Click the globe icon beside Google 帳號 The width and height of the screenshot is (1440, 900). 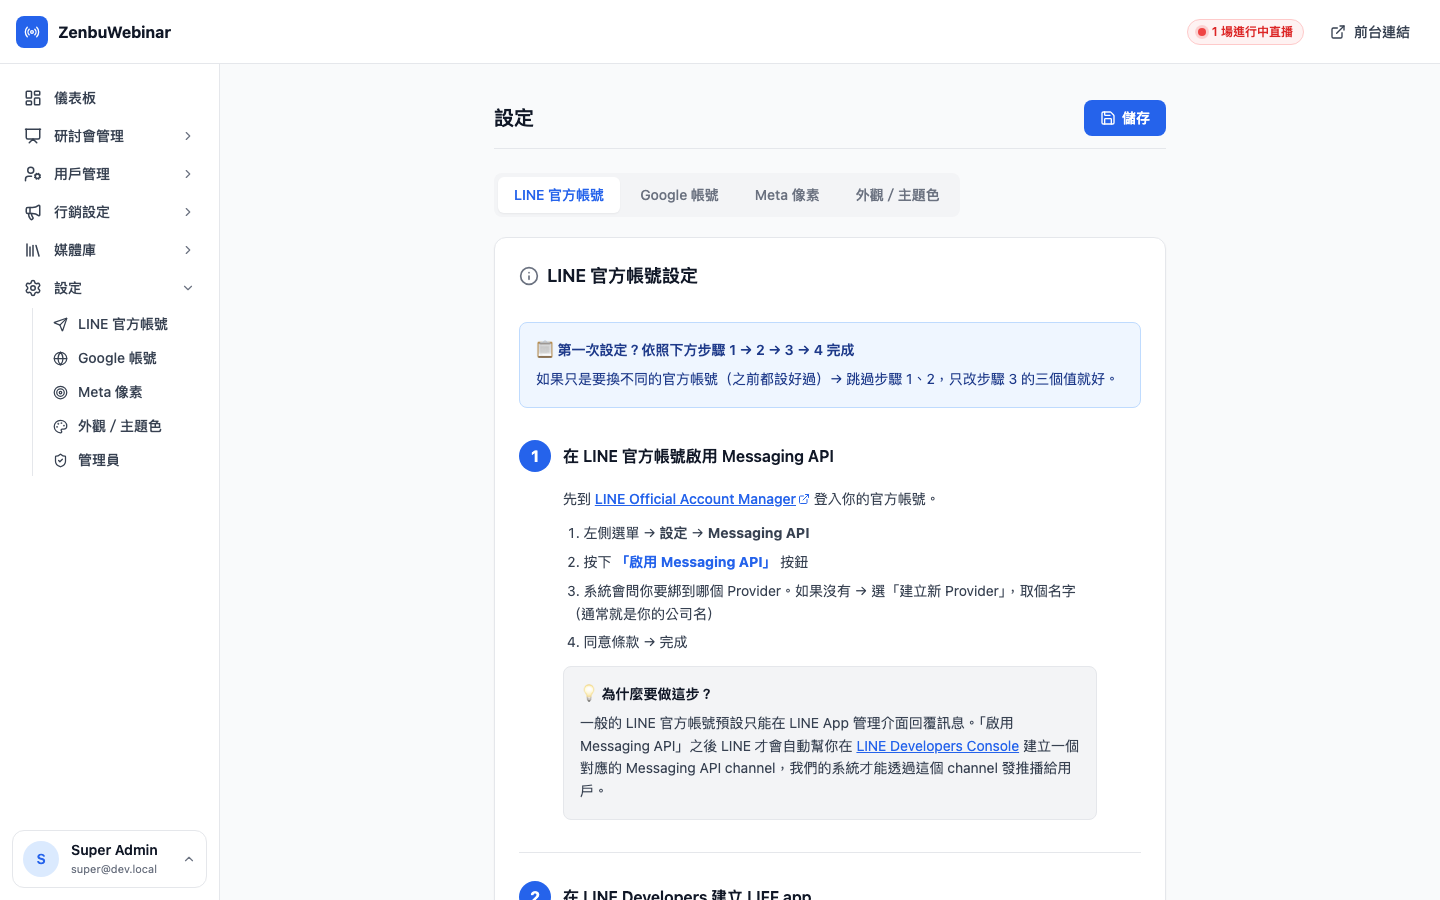click(x=61, y=358)
